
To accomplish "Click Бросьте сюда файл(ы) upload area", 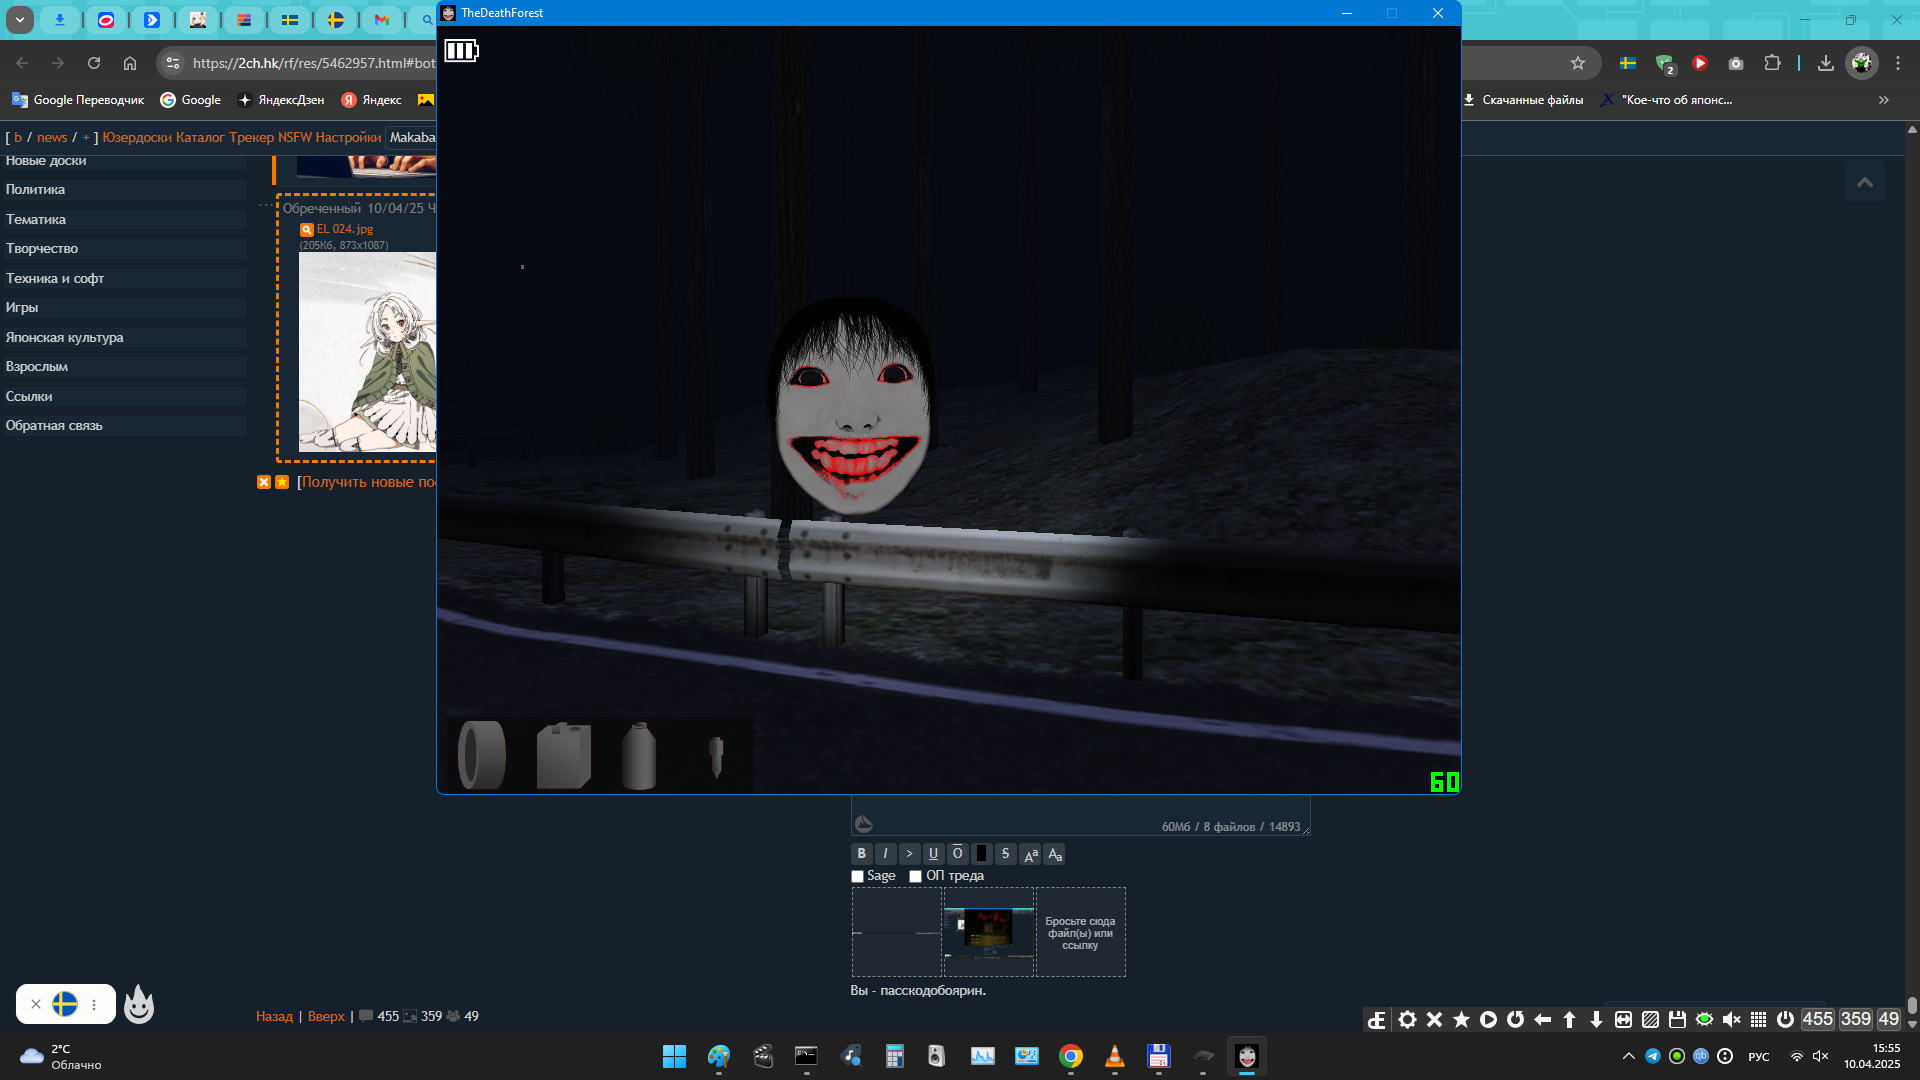I will (1080, 932).
